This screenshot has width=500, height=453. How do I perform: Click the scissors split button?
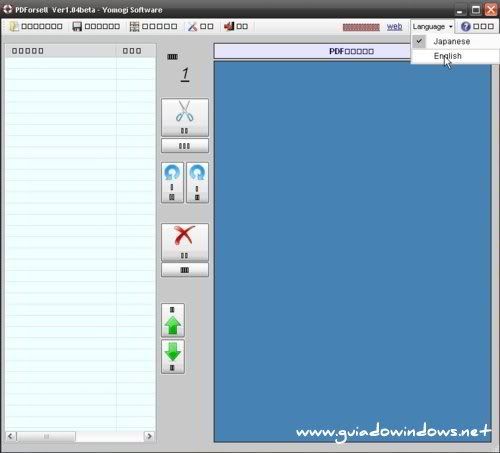click(x=185, y=117)
